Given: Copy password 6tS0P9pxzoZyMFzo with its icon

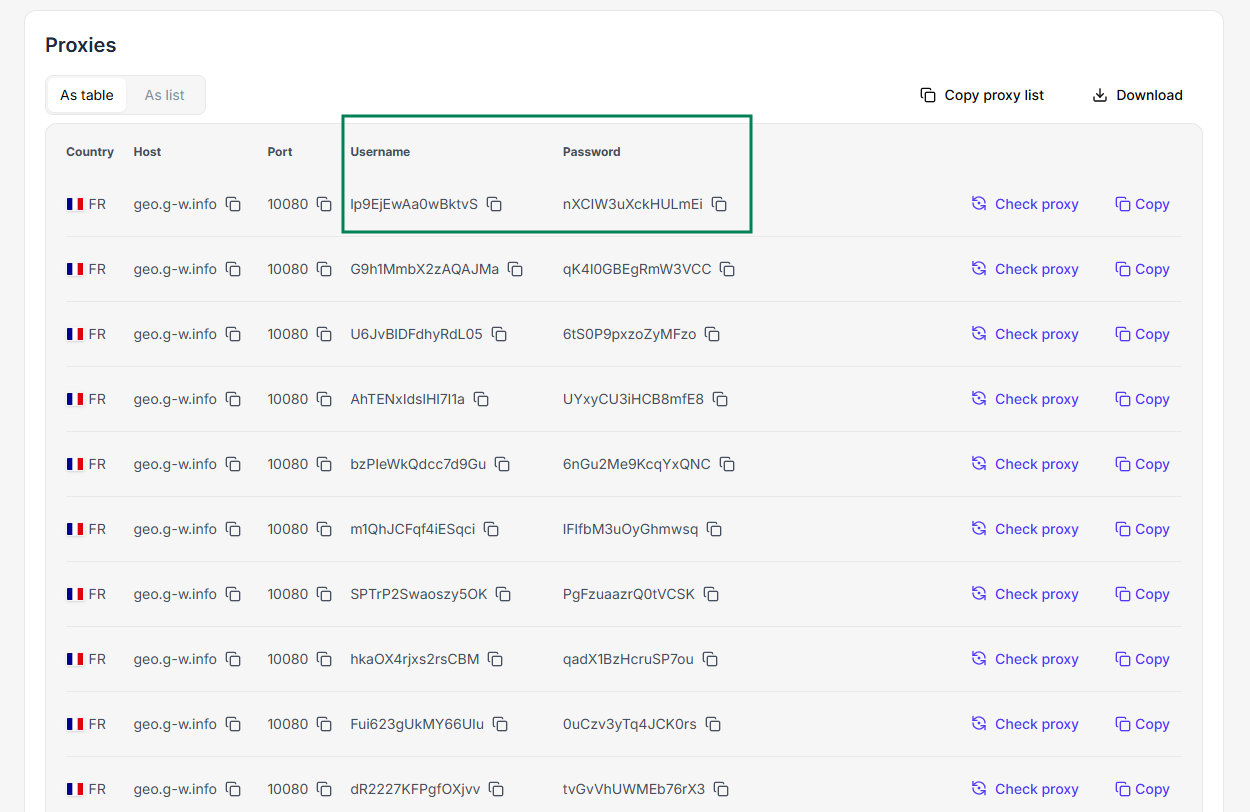Looking at the screenshot, I should [712, 334].
